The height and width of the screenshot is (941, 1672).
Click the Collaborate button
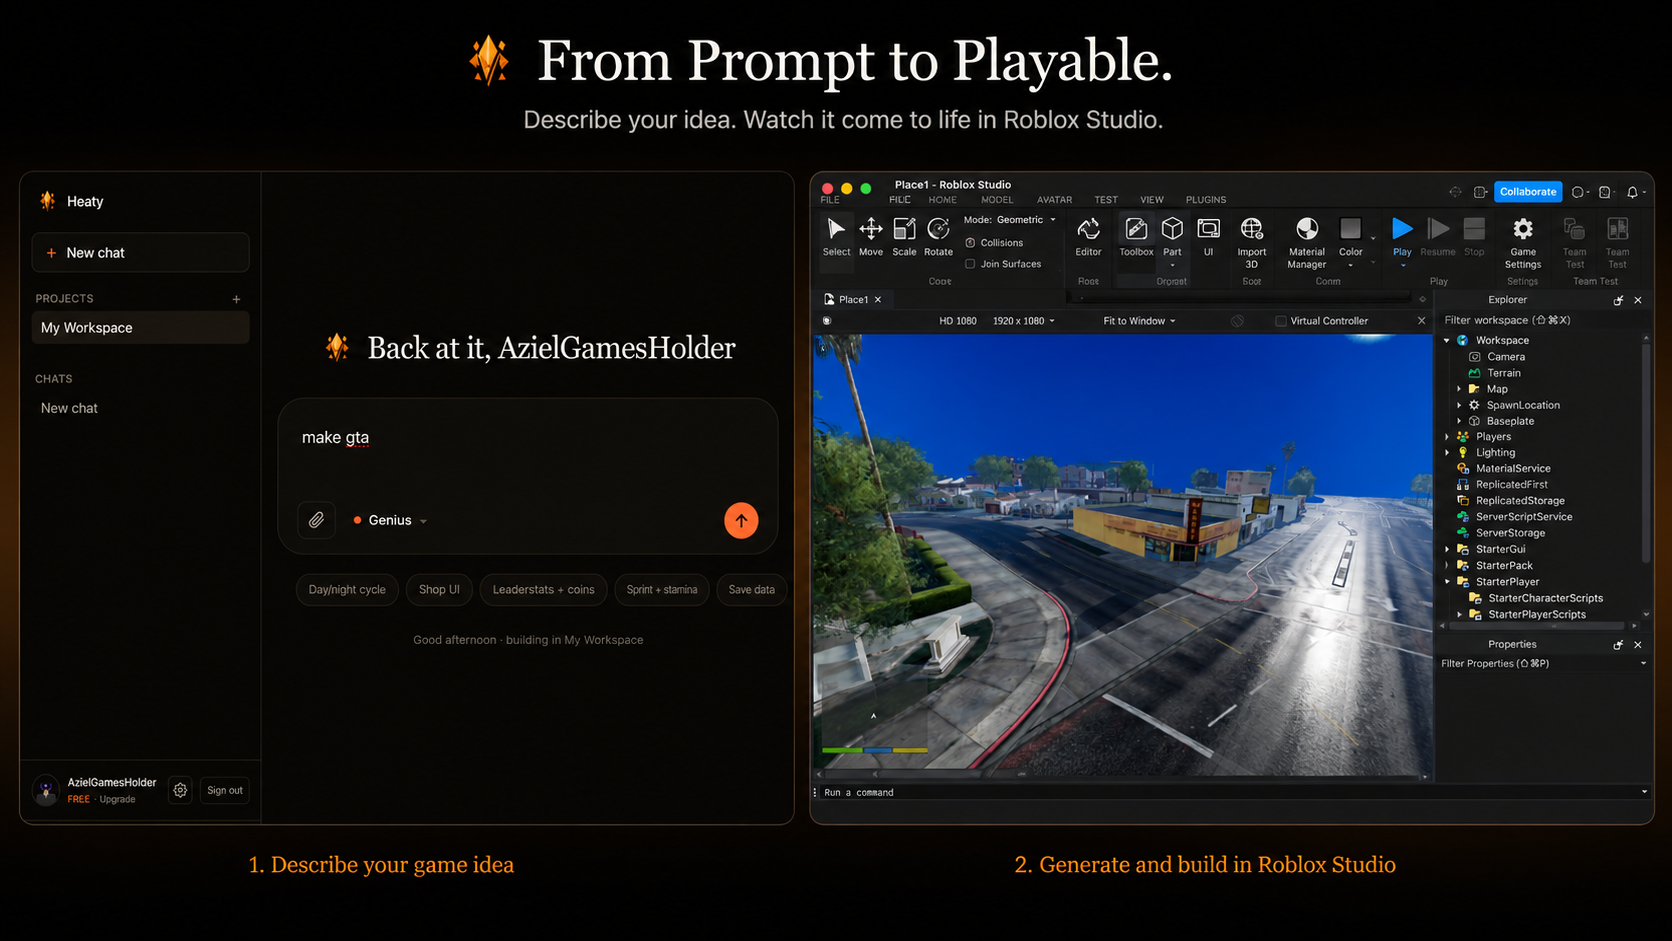pos(1528,192)
